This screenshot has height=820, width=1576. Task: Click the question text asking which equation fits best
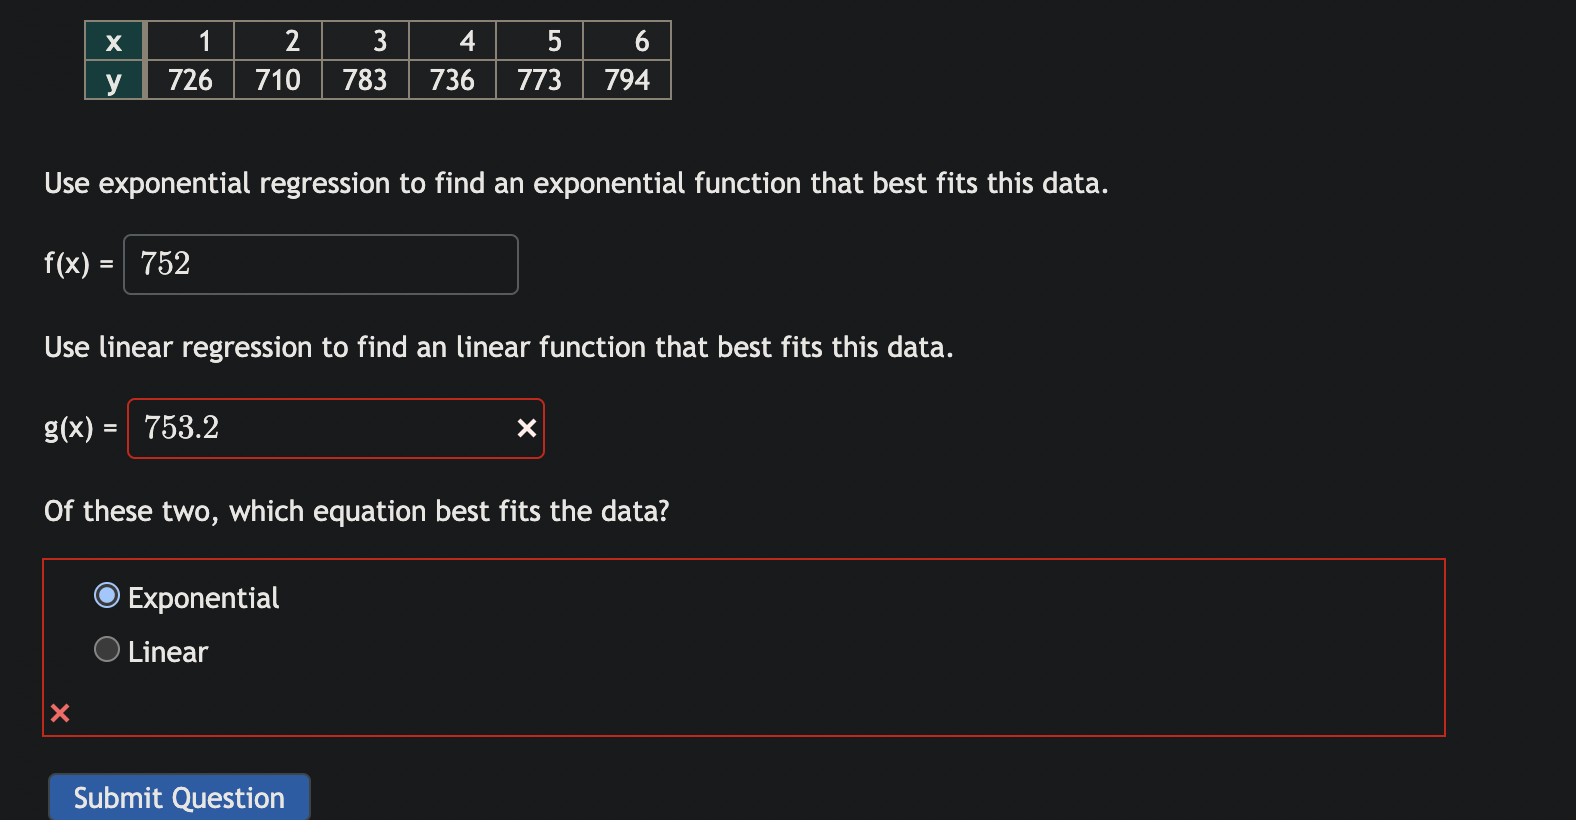pyautogui.click(x=356, y=511)
